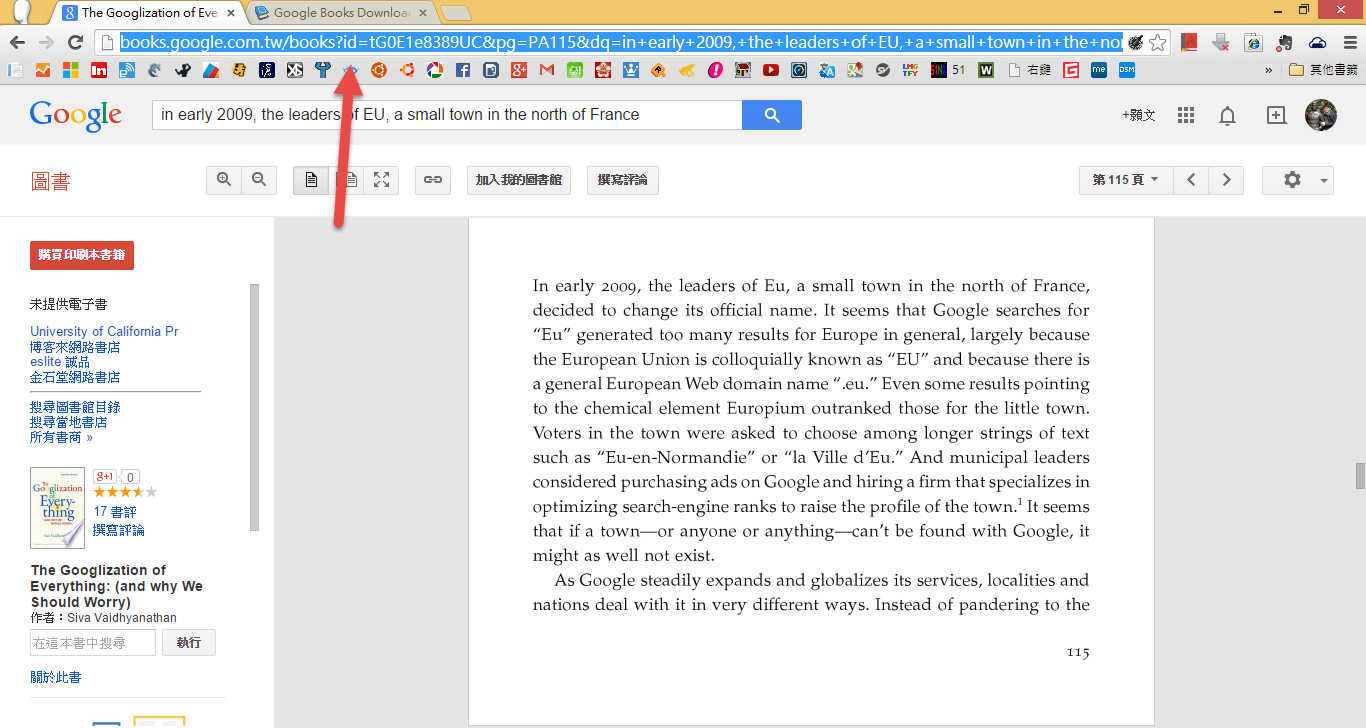Switch to single page view
1366x728 pixels.
(x=311, y=180)
